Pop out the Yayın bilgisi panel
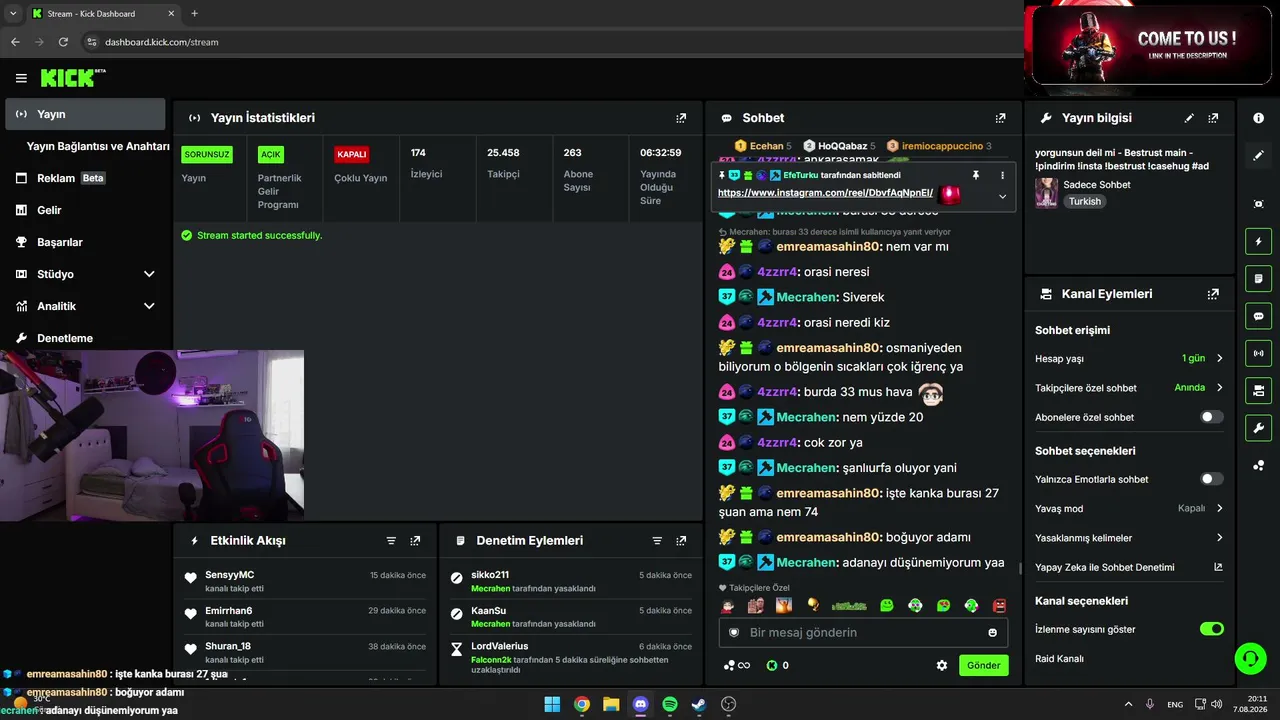Viewport: 1280px width, 720px height. point(1213,118)
